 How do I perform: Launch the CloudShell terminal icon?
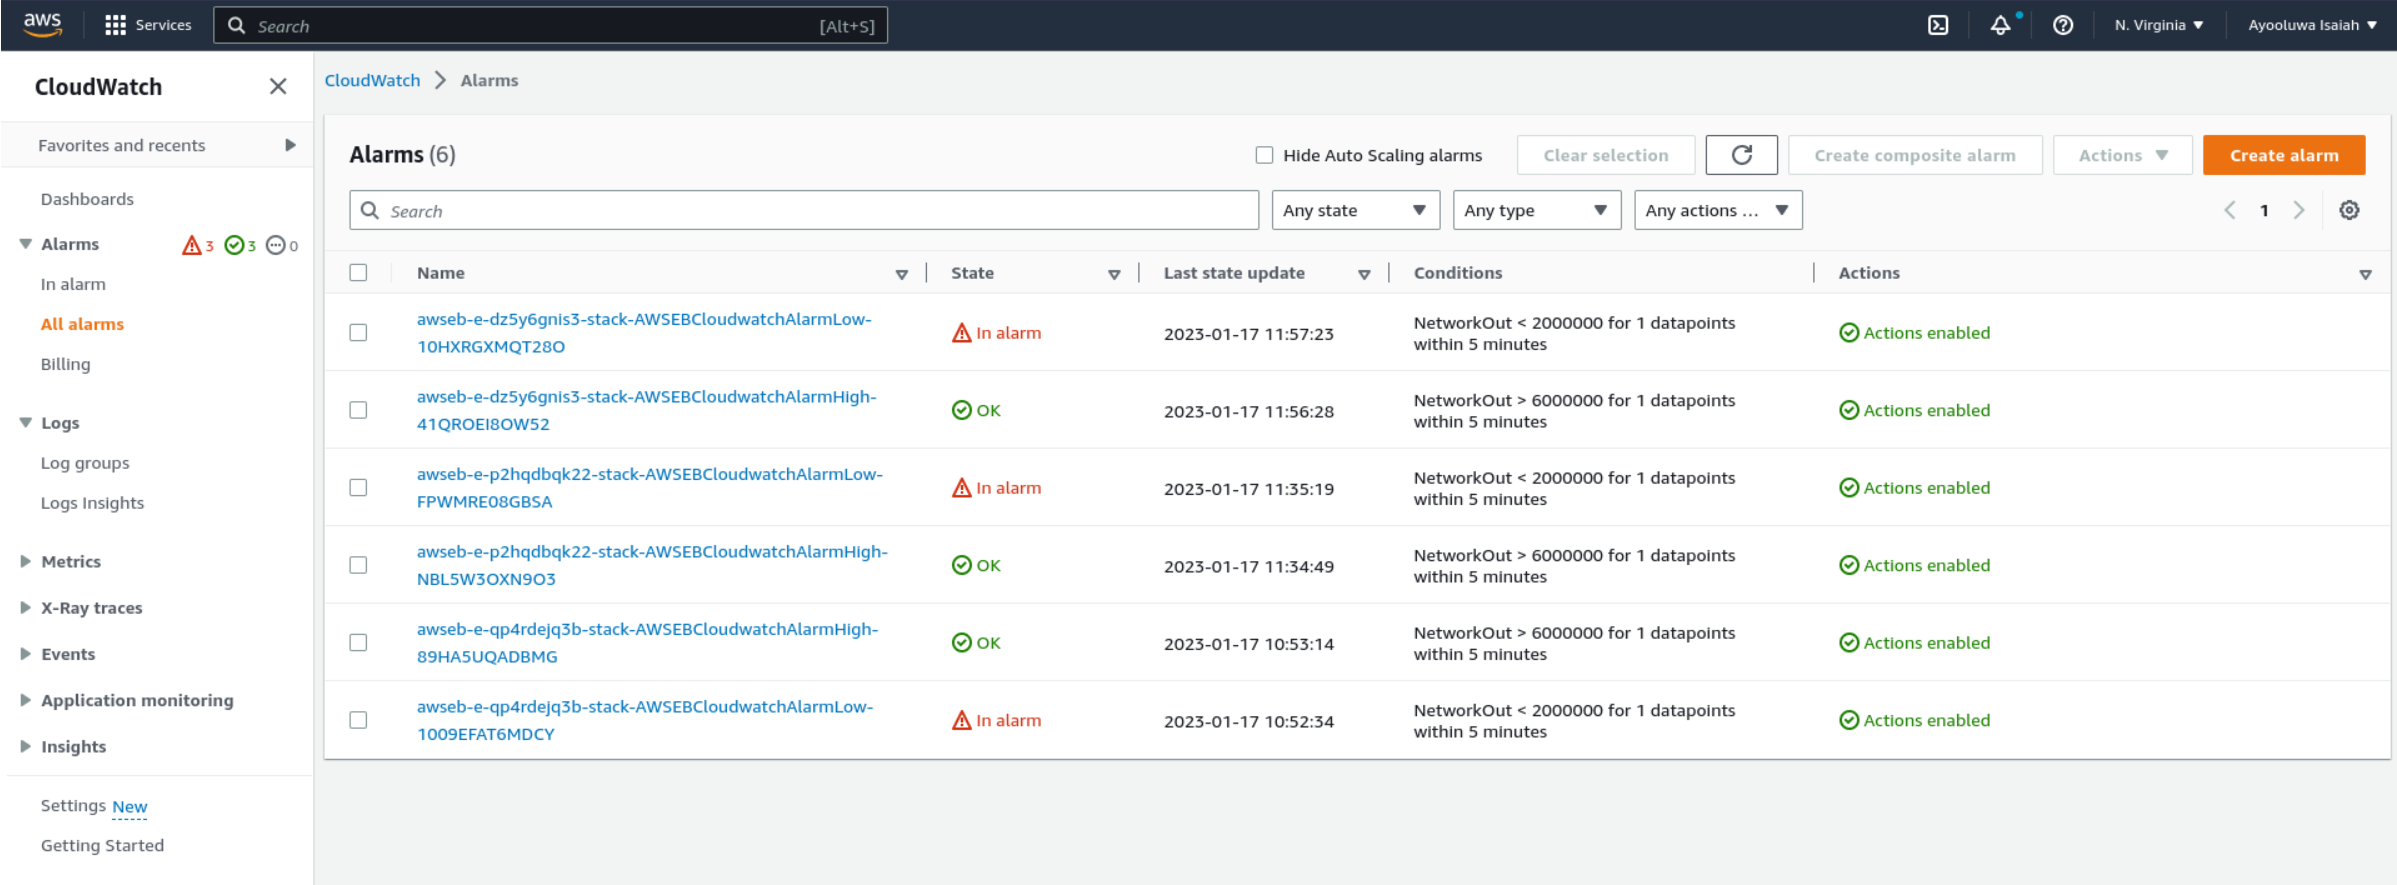click(1938, 25)
